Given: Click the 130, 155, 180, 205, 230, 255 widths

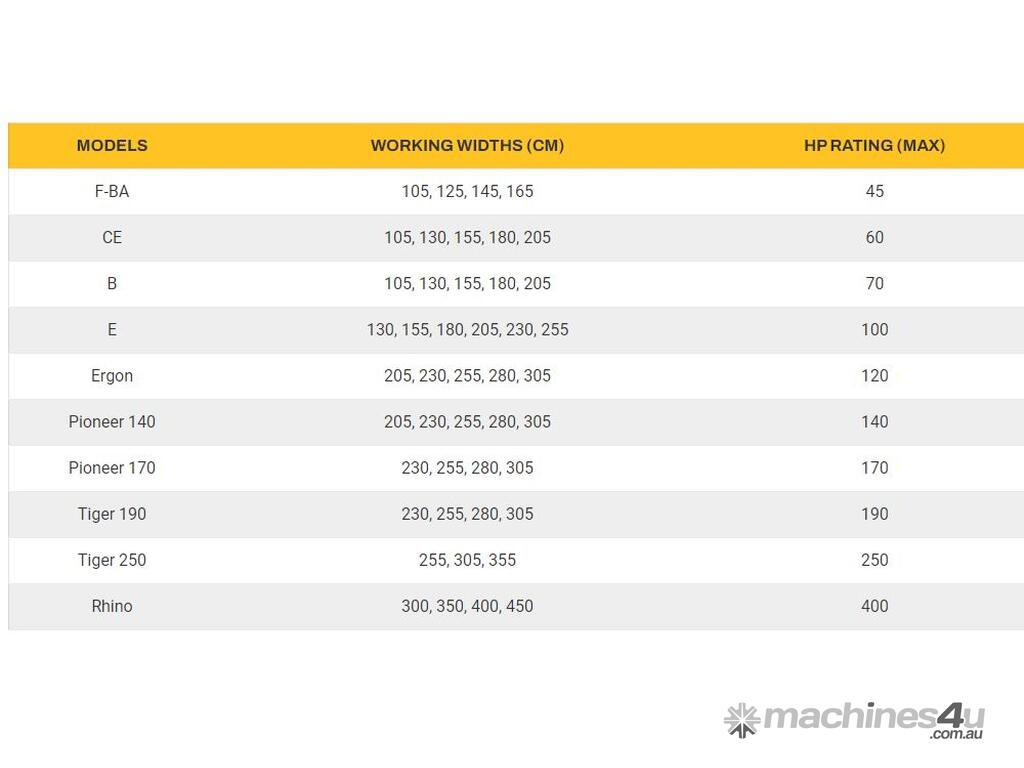Looking at the screenshot, I should coord(467,330).
